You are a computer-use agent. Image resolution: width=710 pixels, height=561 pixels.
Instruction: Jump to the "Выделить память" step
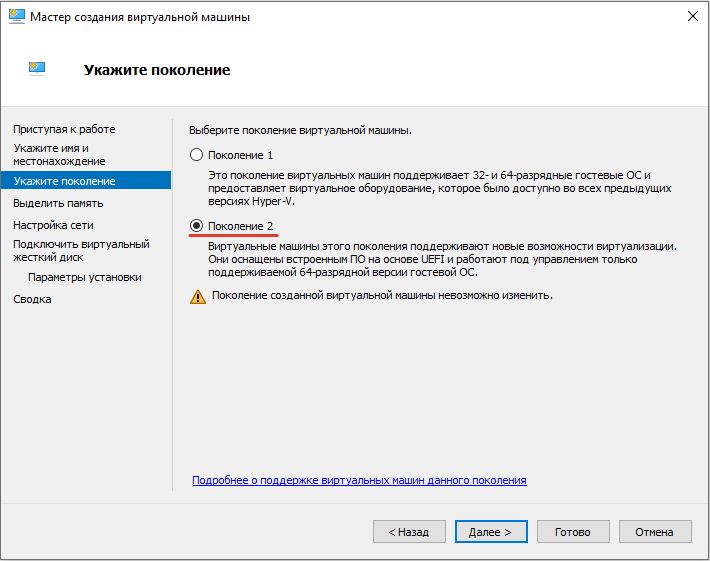coord(57,203)
